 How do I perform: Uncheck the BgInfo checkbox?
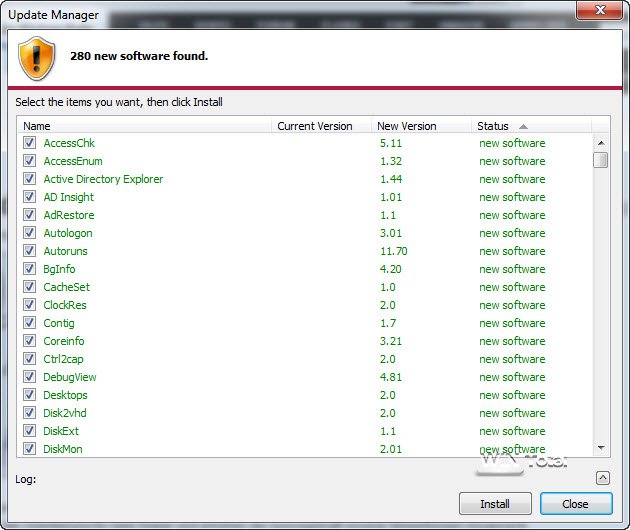point(29,269)
